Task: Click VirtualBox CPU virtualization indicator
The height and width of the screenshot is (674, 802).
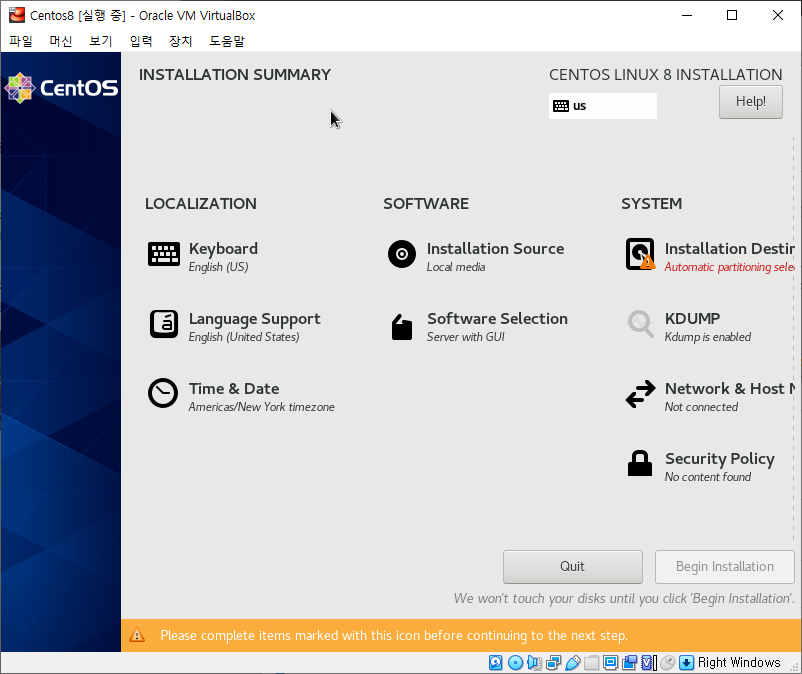Action: tap(649, 663)
